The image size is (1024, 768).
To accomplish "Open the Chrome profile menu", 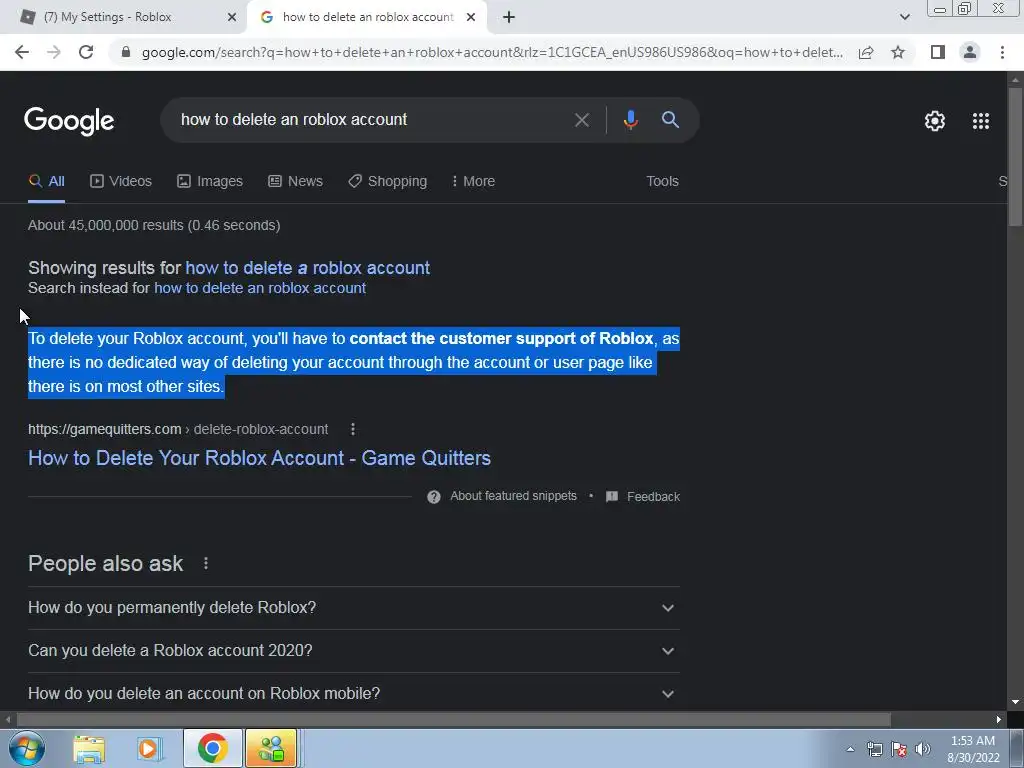I will [970, 52].
